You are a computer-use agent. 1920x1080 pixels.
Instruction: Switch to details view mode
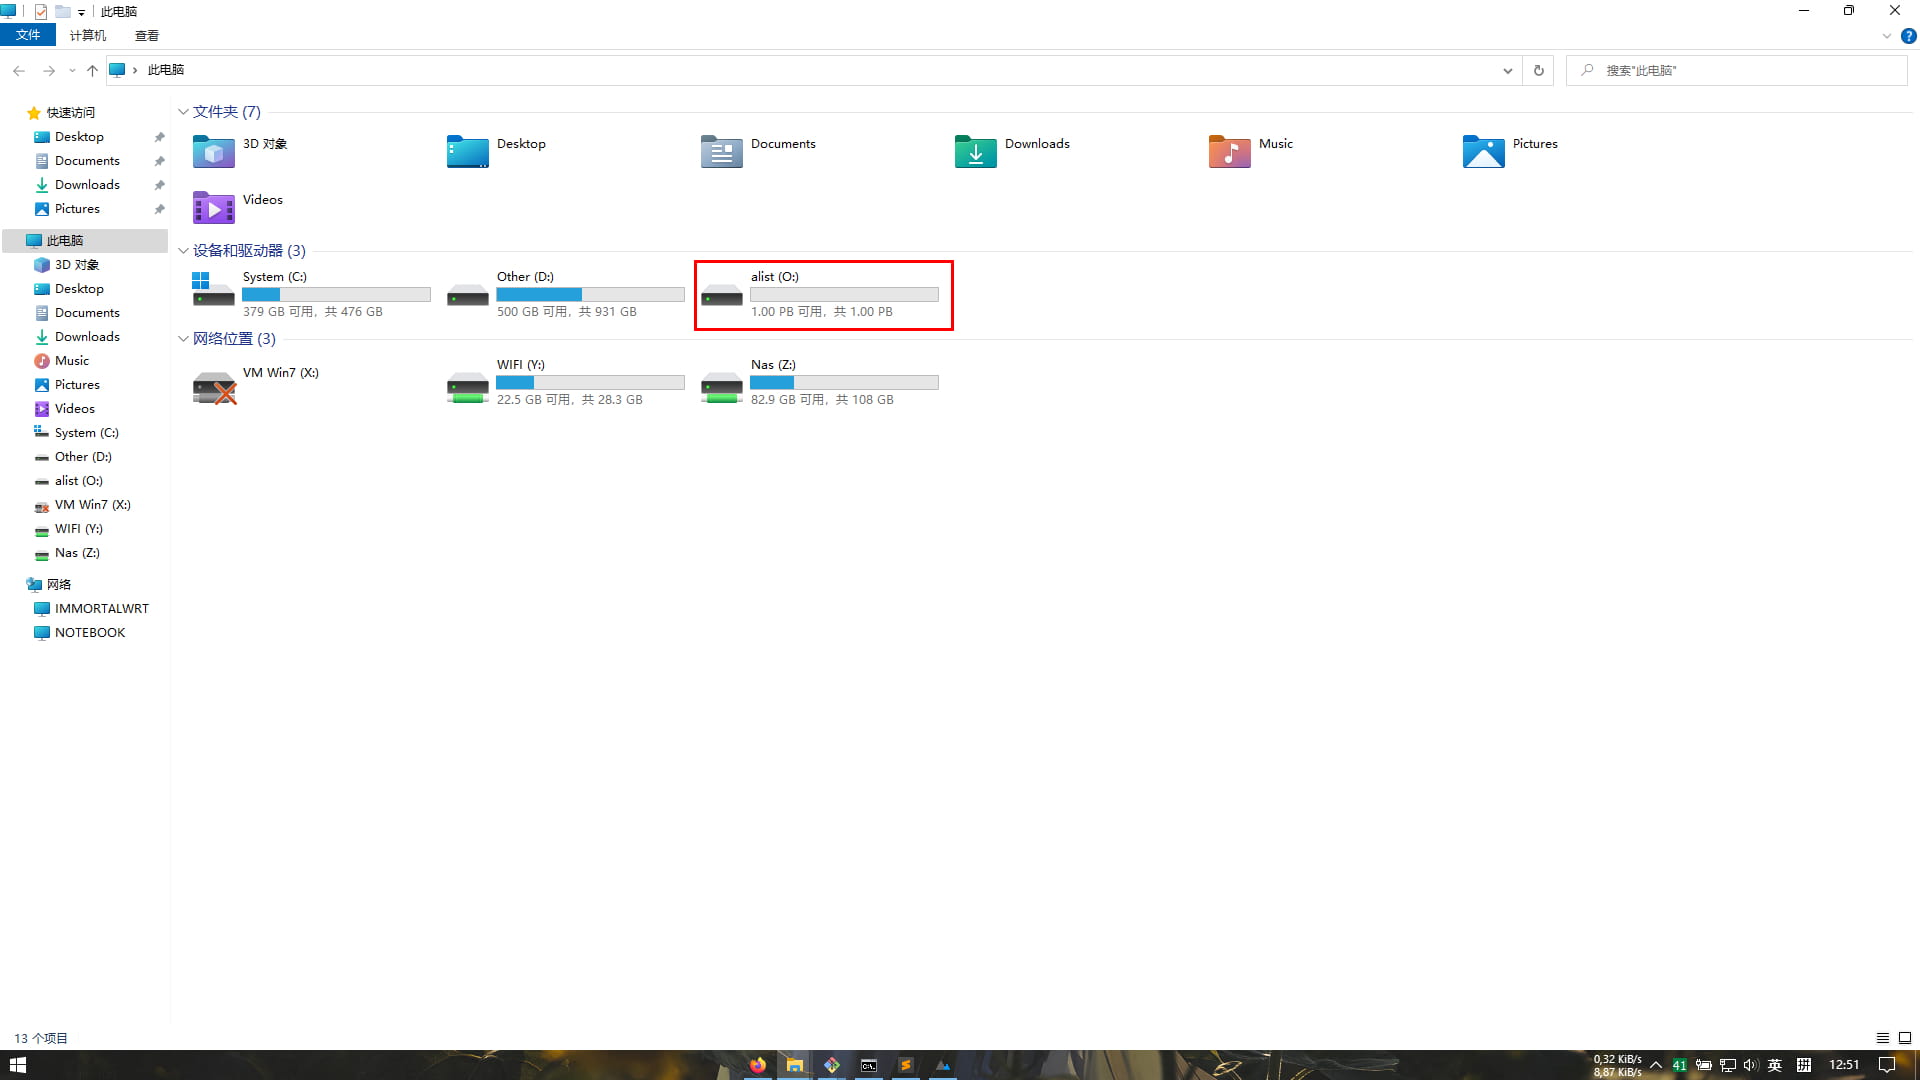[x=1882, y=1038]
